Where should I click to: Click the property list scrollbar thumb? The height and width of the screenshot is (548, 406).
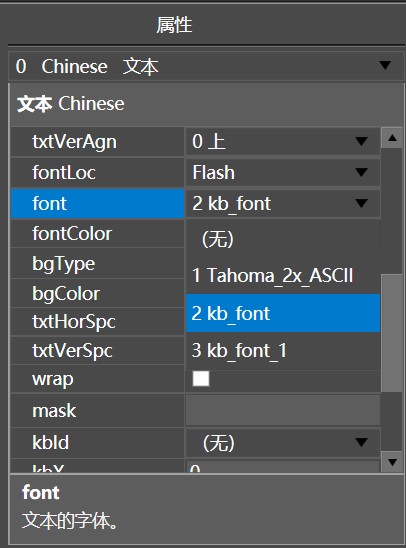tap(392, 333)
